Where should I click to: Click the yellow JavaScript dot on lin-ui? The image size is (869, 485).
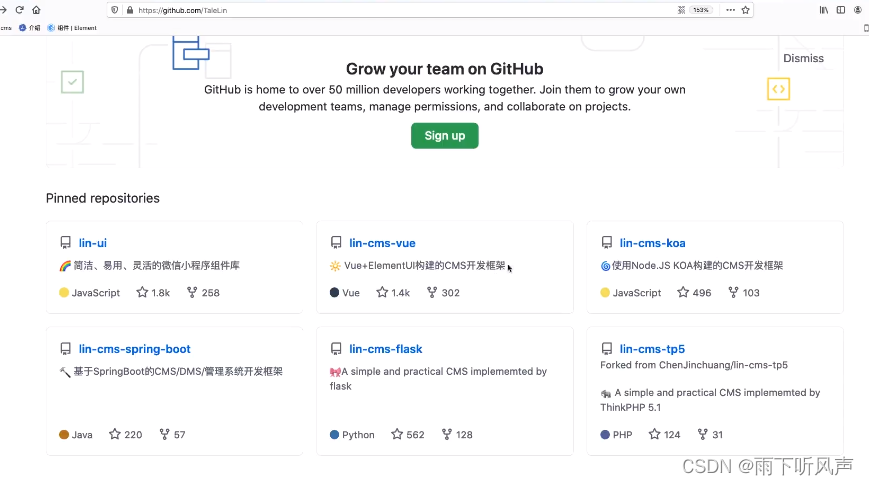pyautogui.click(x=64, y=293)
